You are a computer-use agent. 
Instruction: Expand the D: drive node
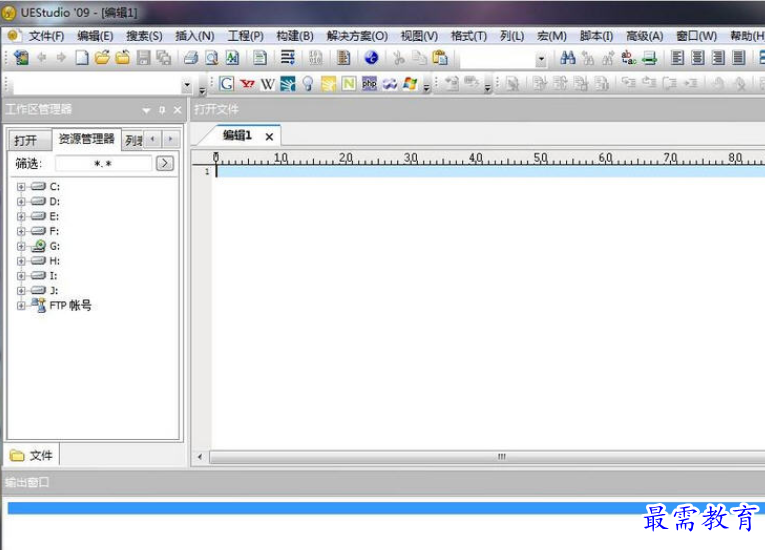(20, 201)
